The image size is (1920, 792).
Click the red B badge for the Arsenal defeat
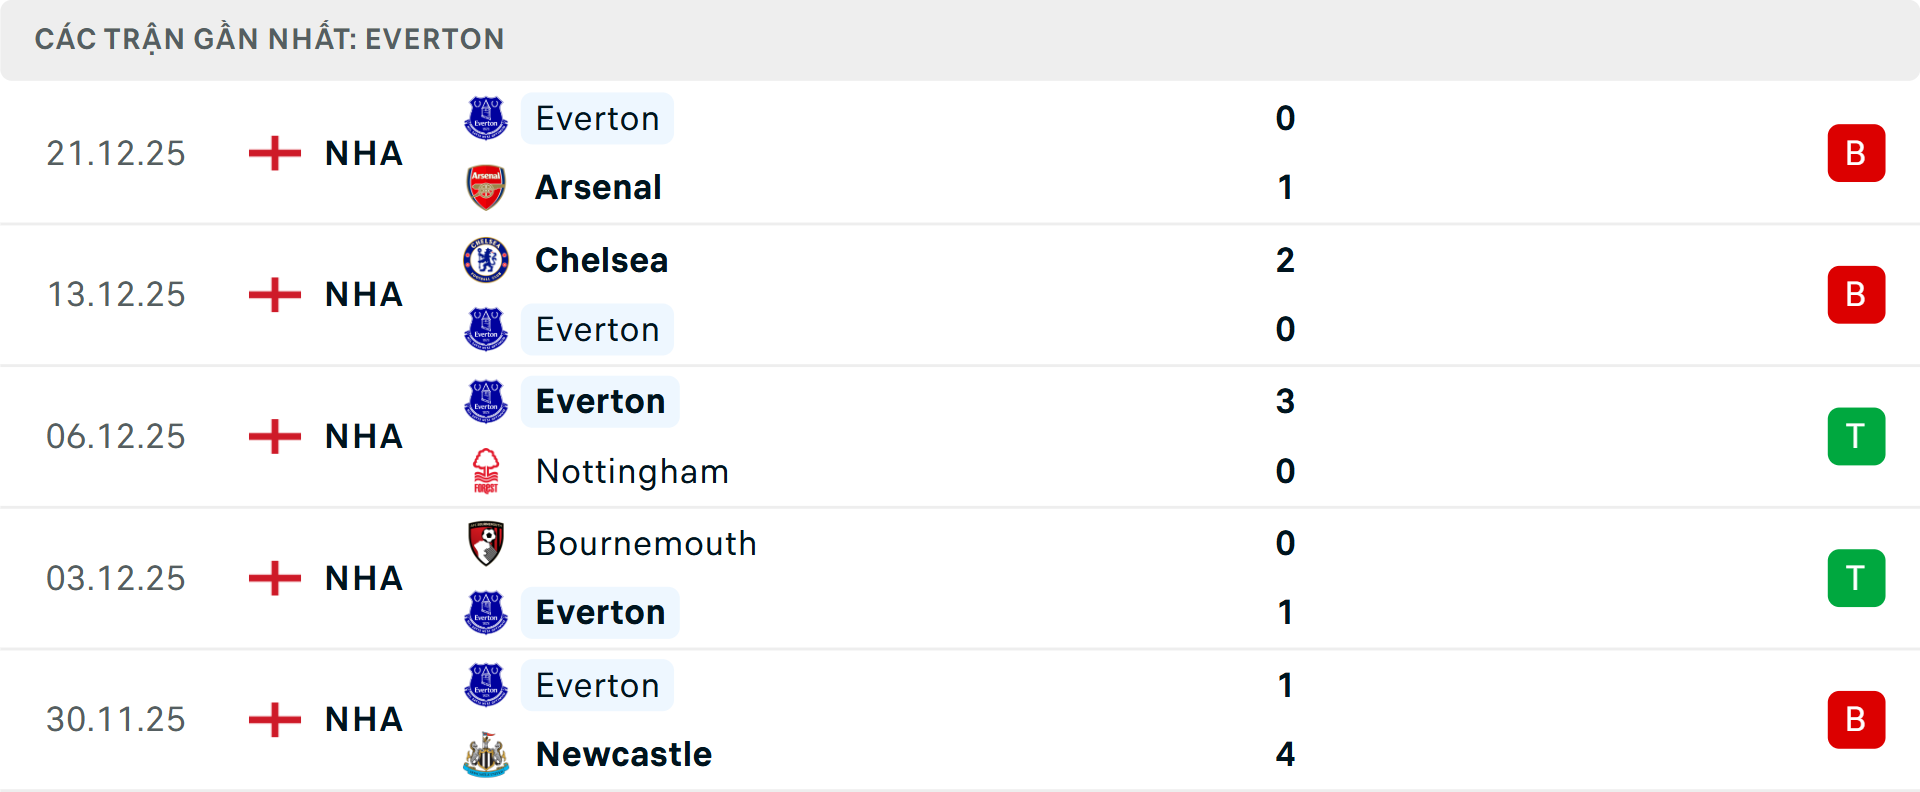pos(1856,152)
